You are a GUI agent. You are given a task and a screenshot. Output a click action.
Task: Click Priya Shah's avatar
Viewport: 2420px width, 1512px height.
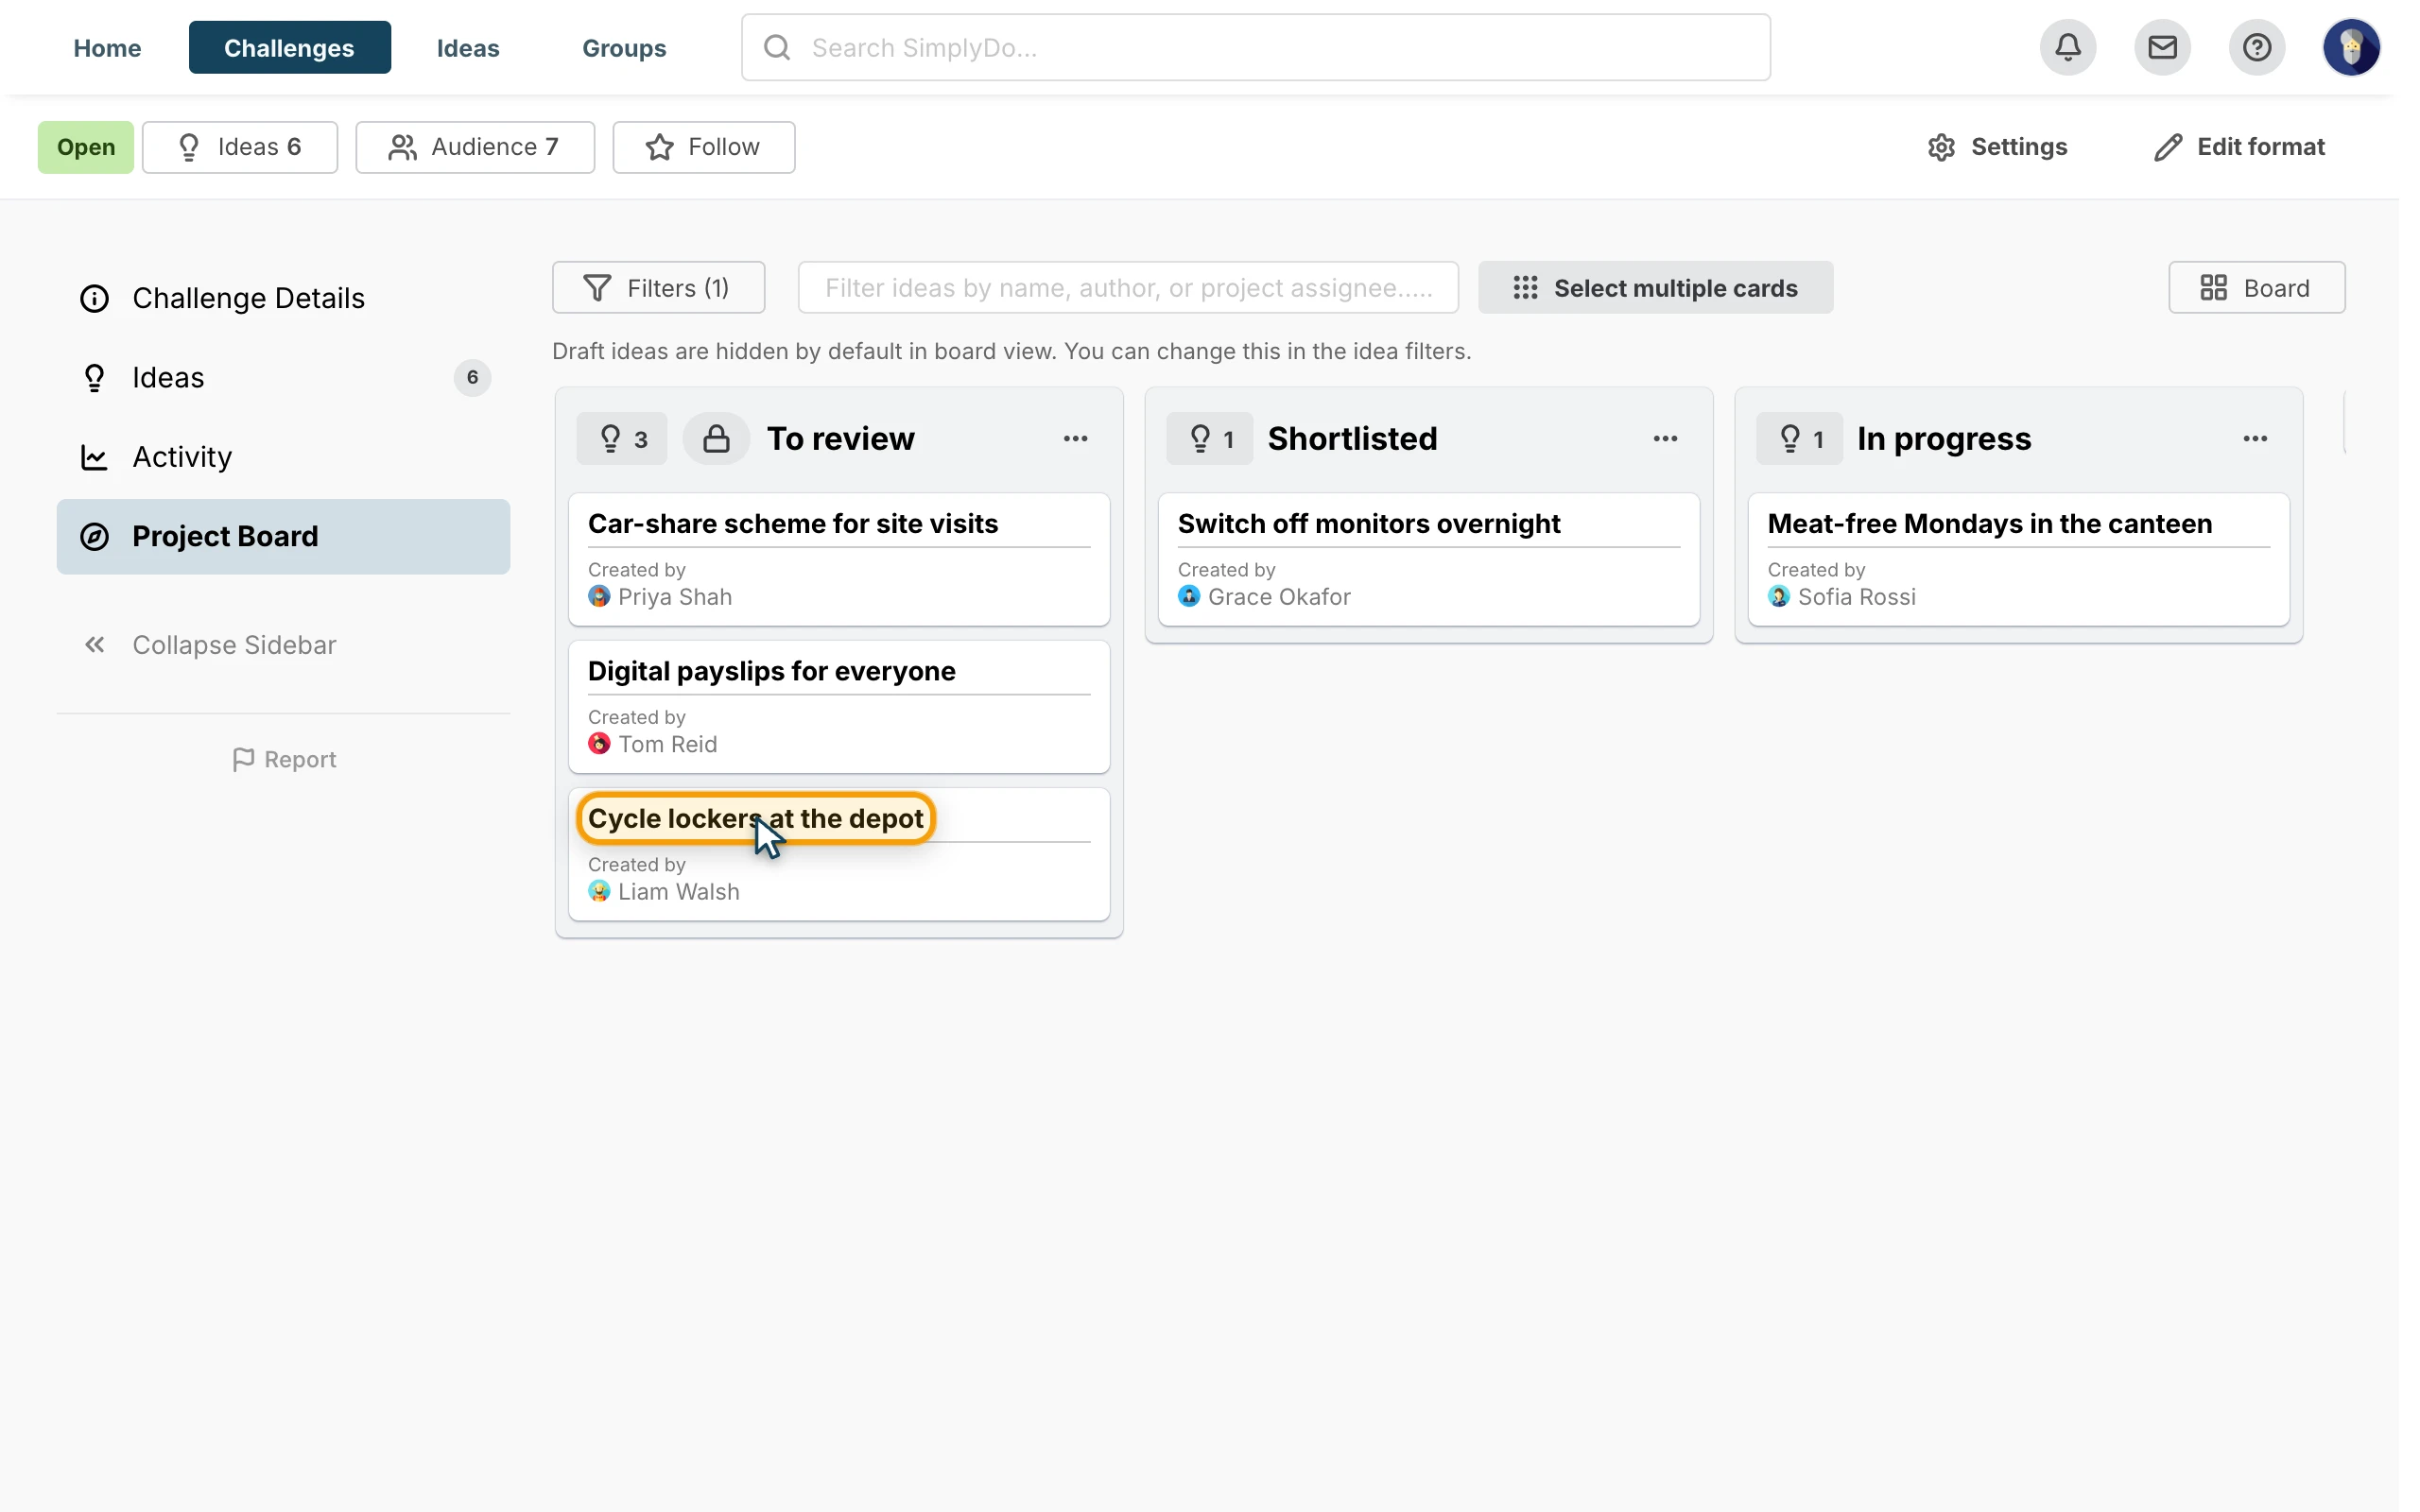click(x=599, y=597)
